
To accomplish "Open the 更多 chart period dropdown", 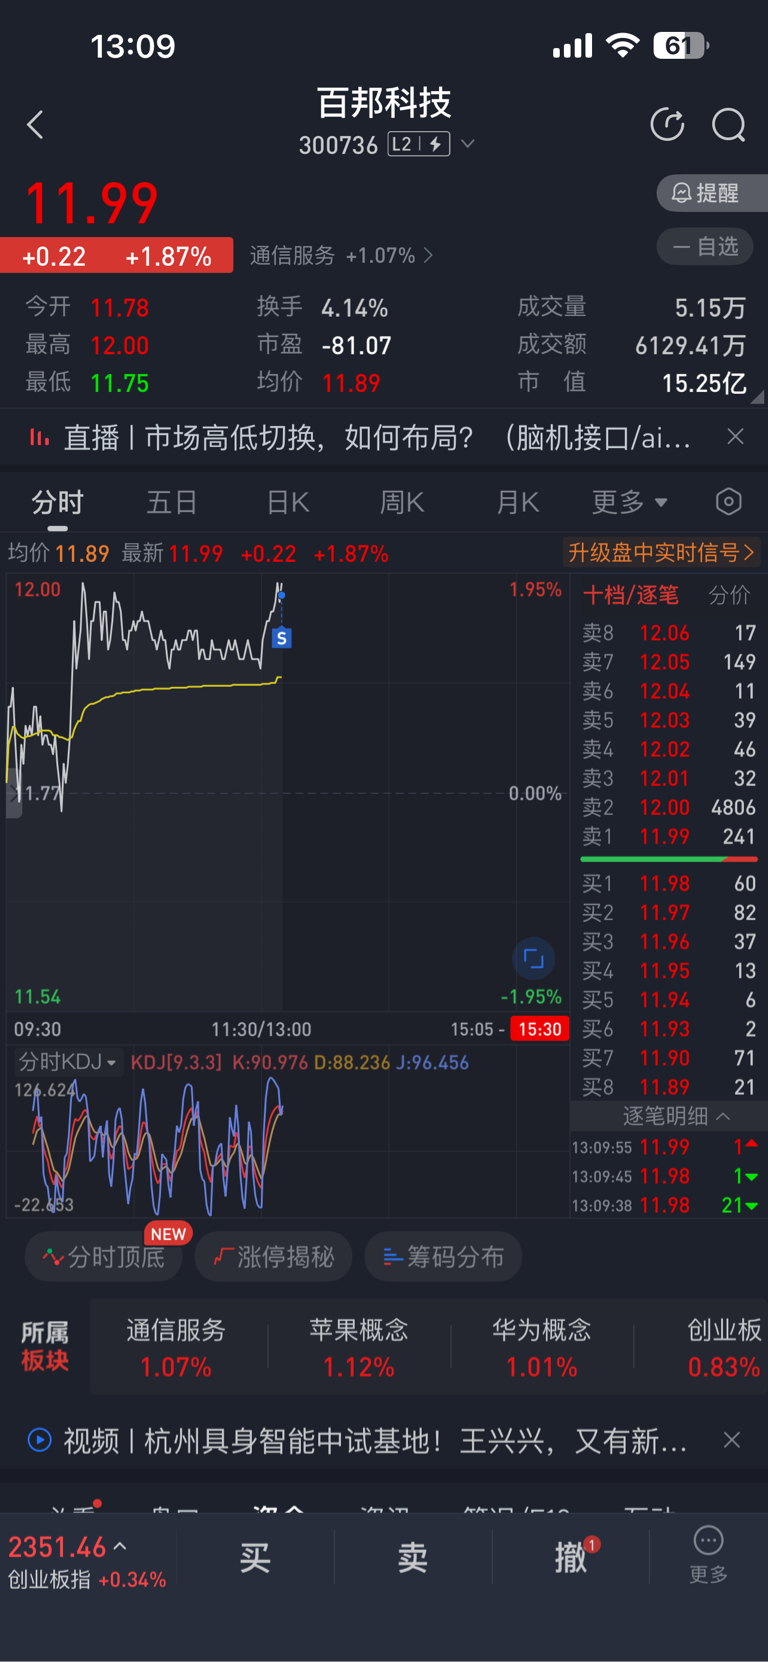I will tap(629, 501).
